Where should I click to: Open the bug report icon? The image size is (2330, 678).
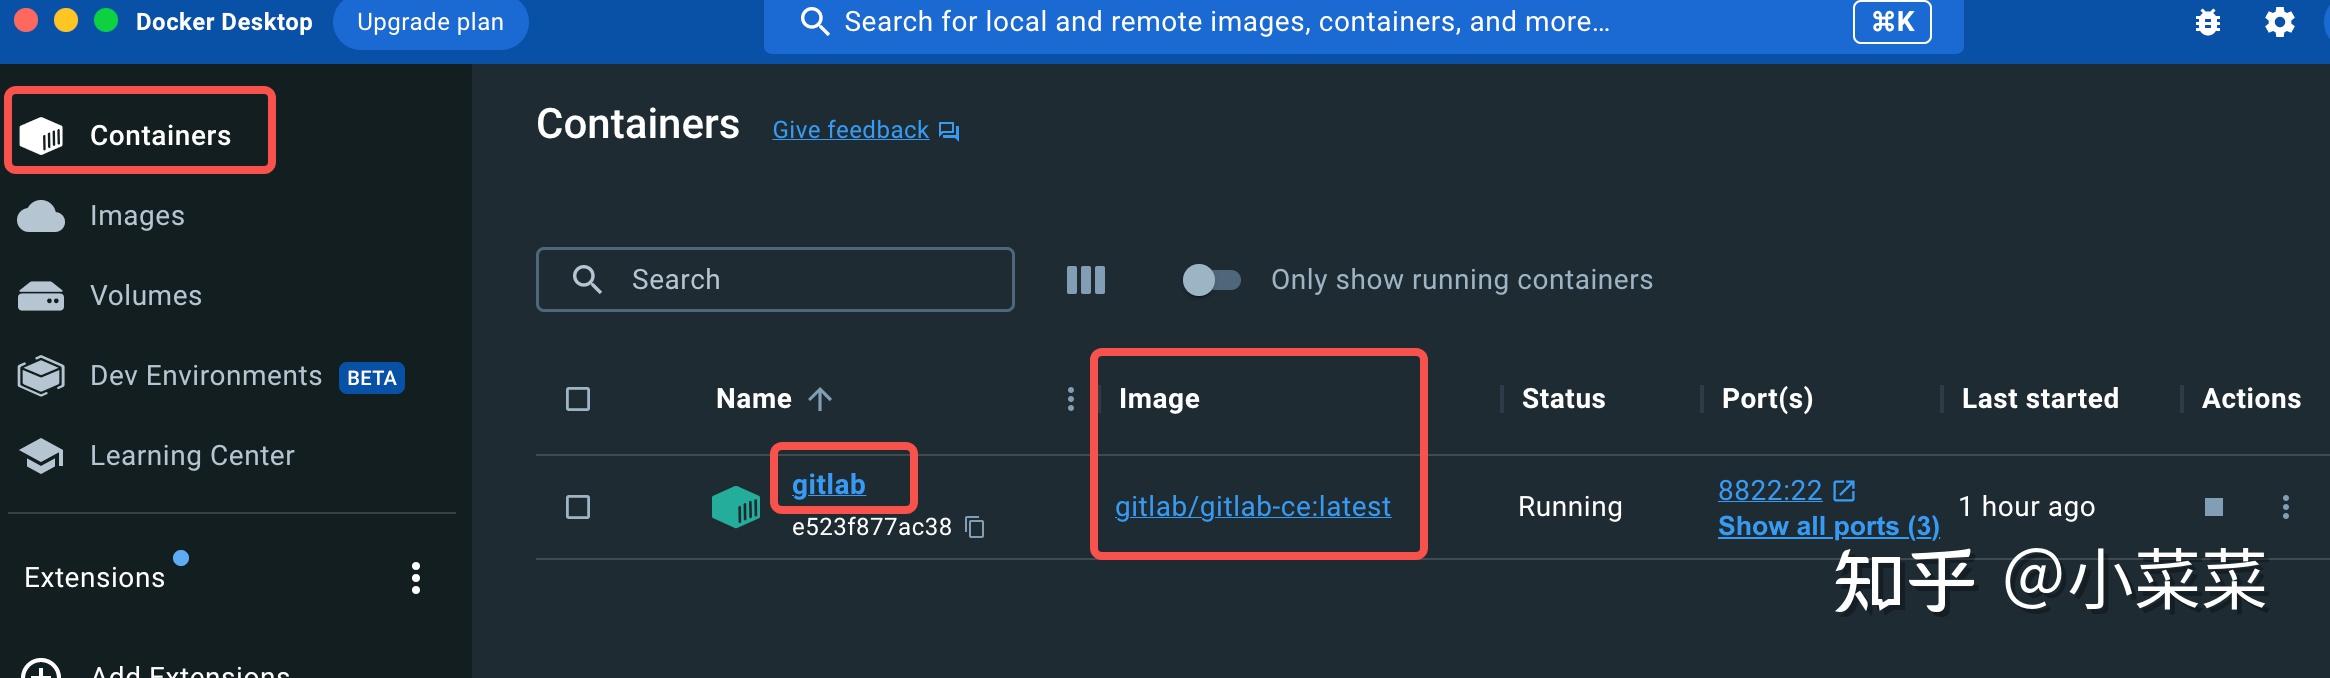(x=2208, y=21)
